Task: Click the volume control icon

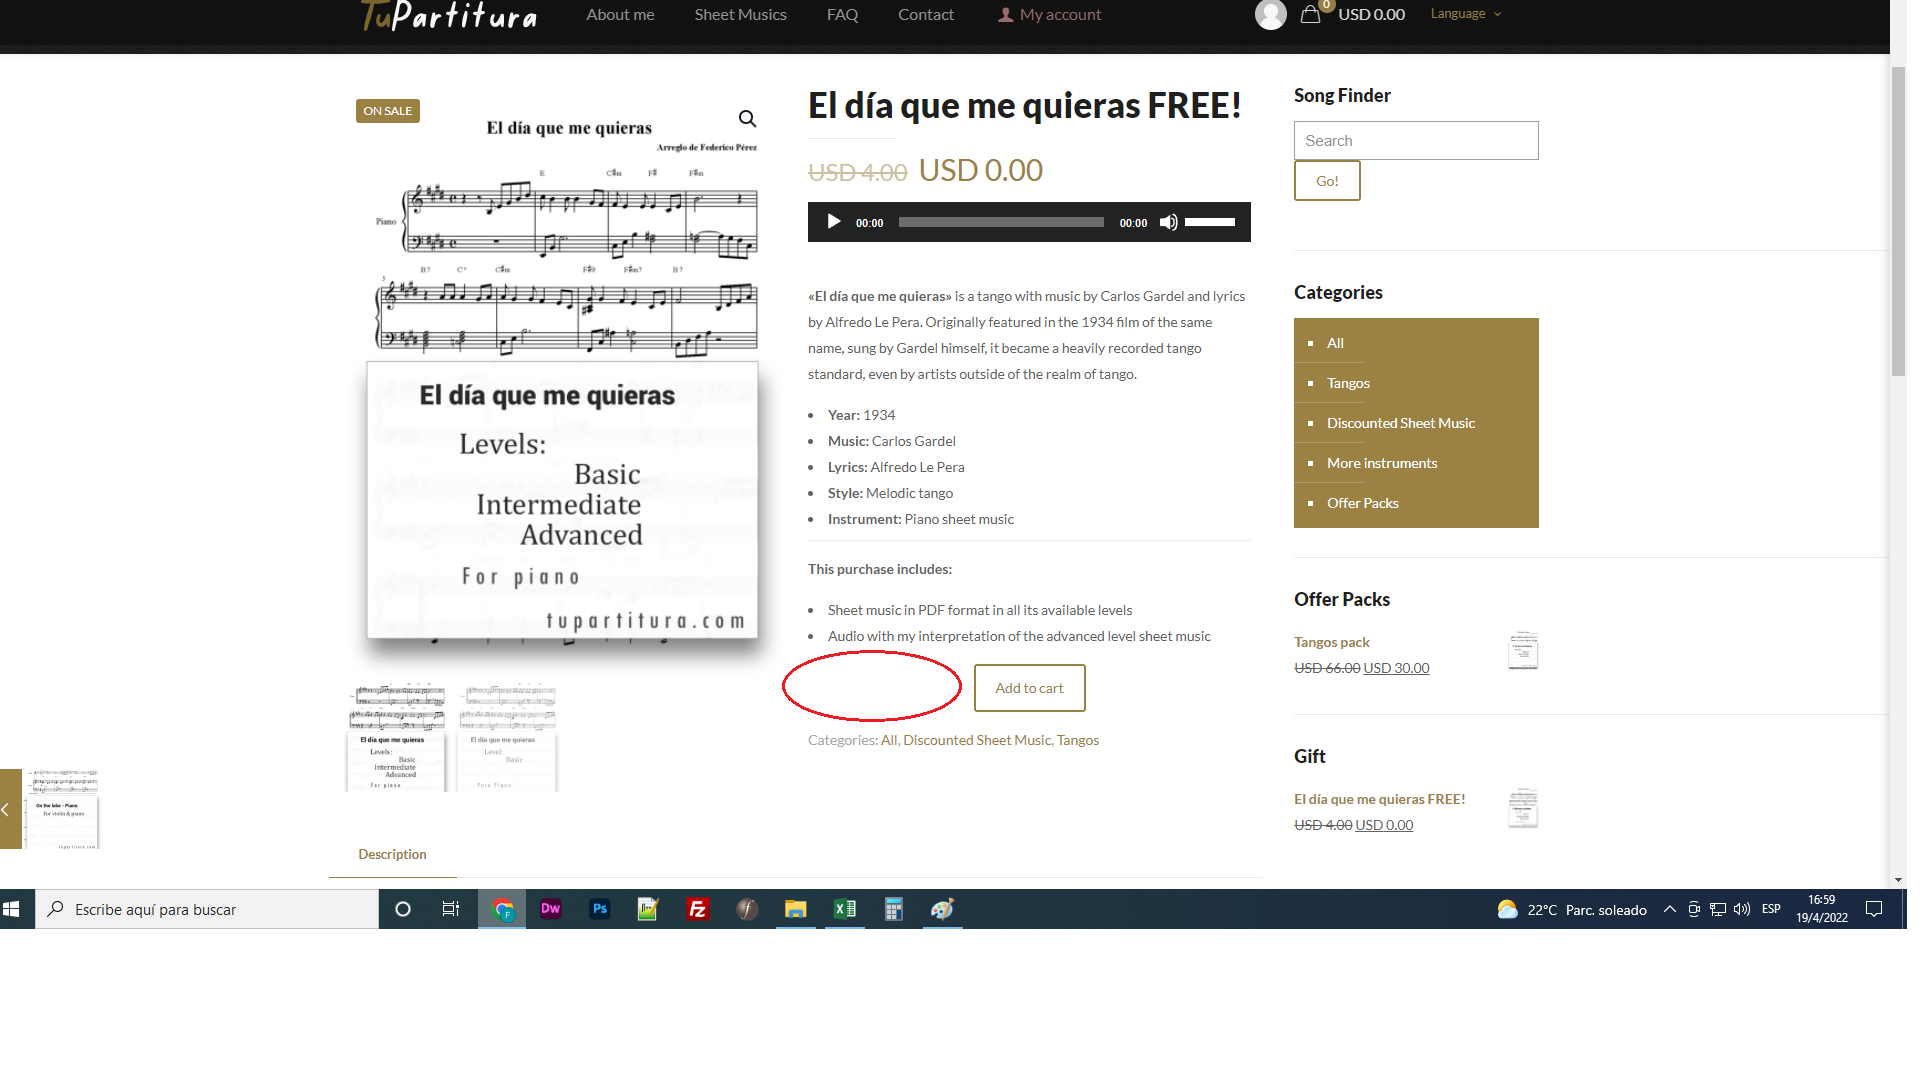Action: click(x=1167, y=222)
